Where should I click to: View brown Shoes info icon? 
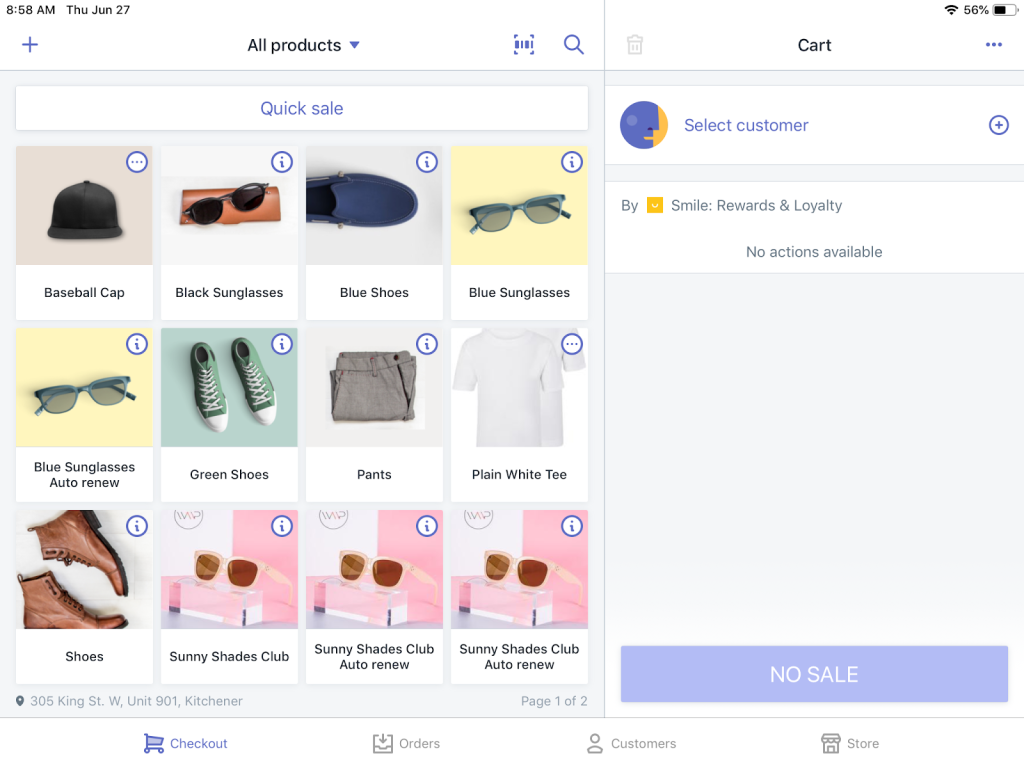point(136,526)
